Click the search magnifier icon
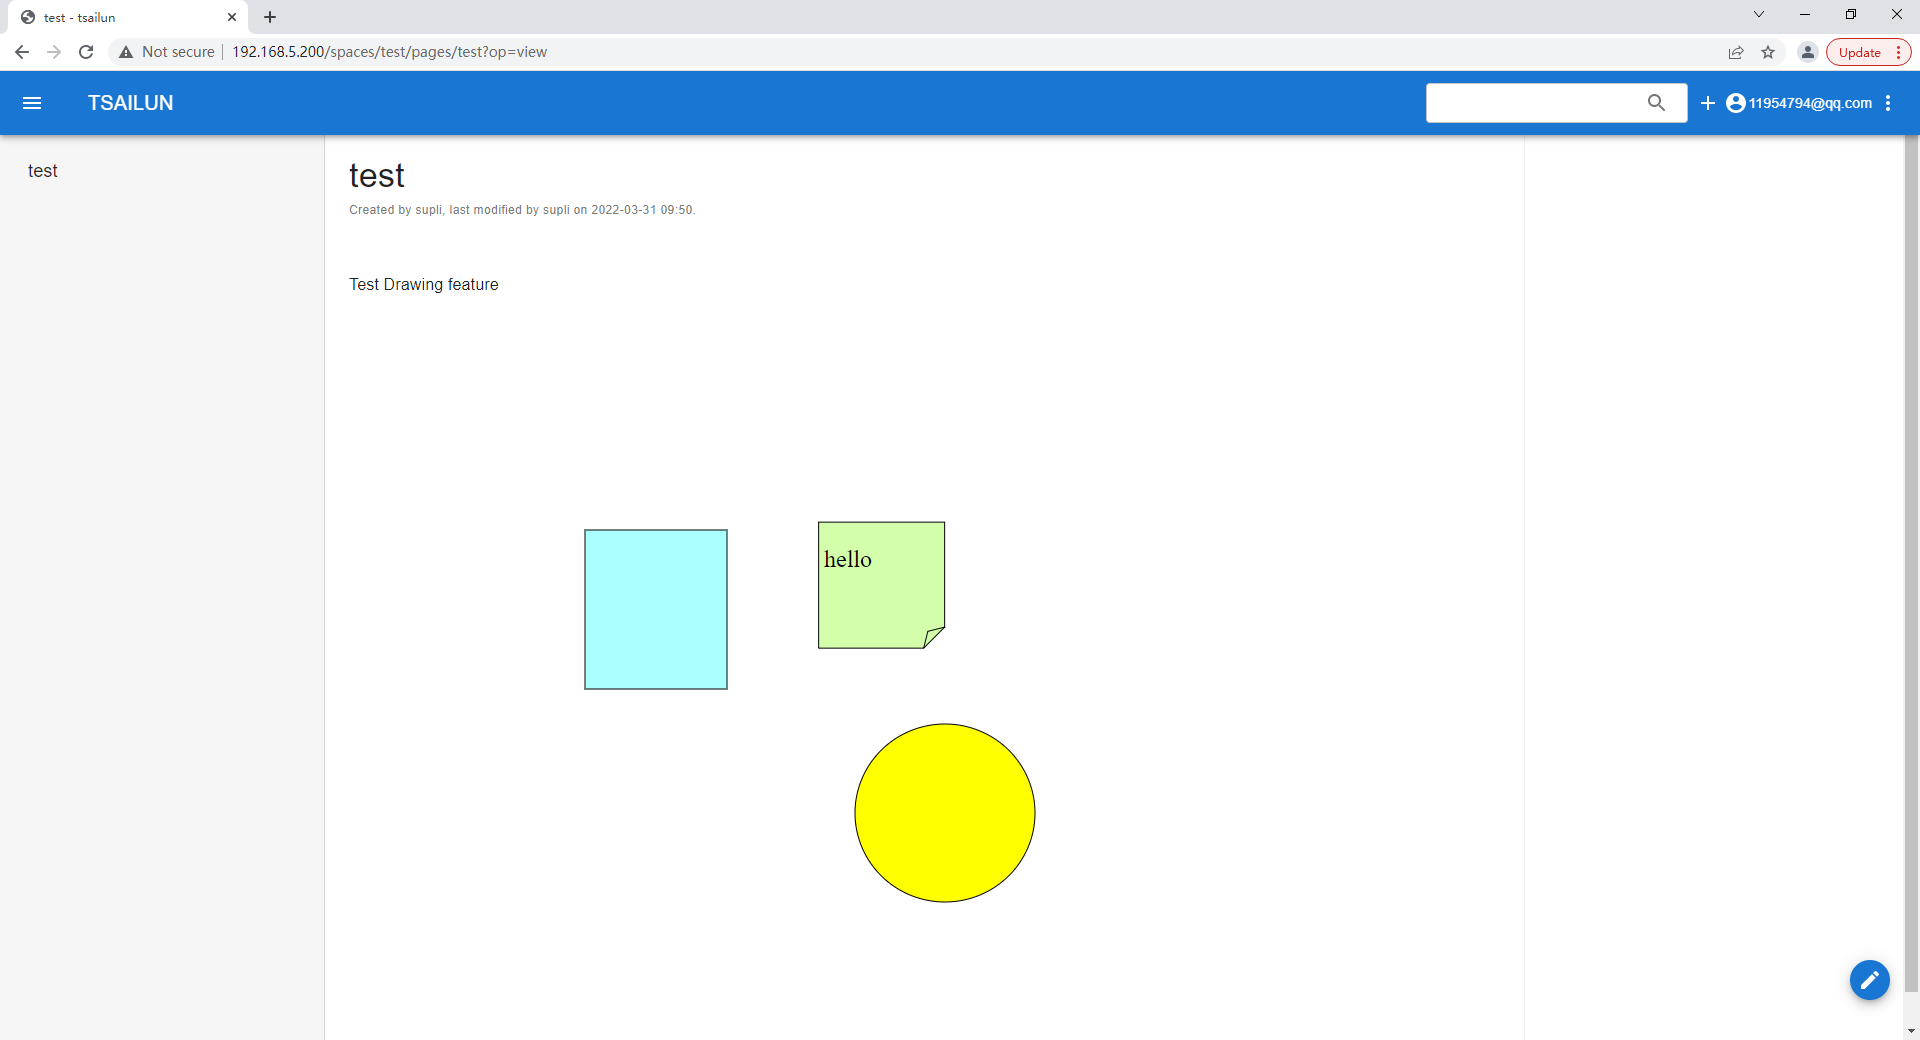This screenshot has width=1920, height=1040. coord(1656,103)
